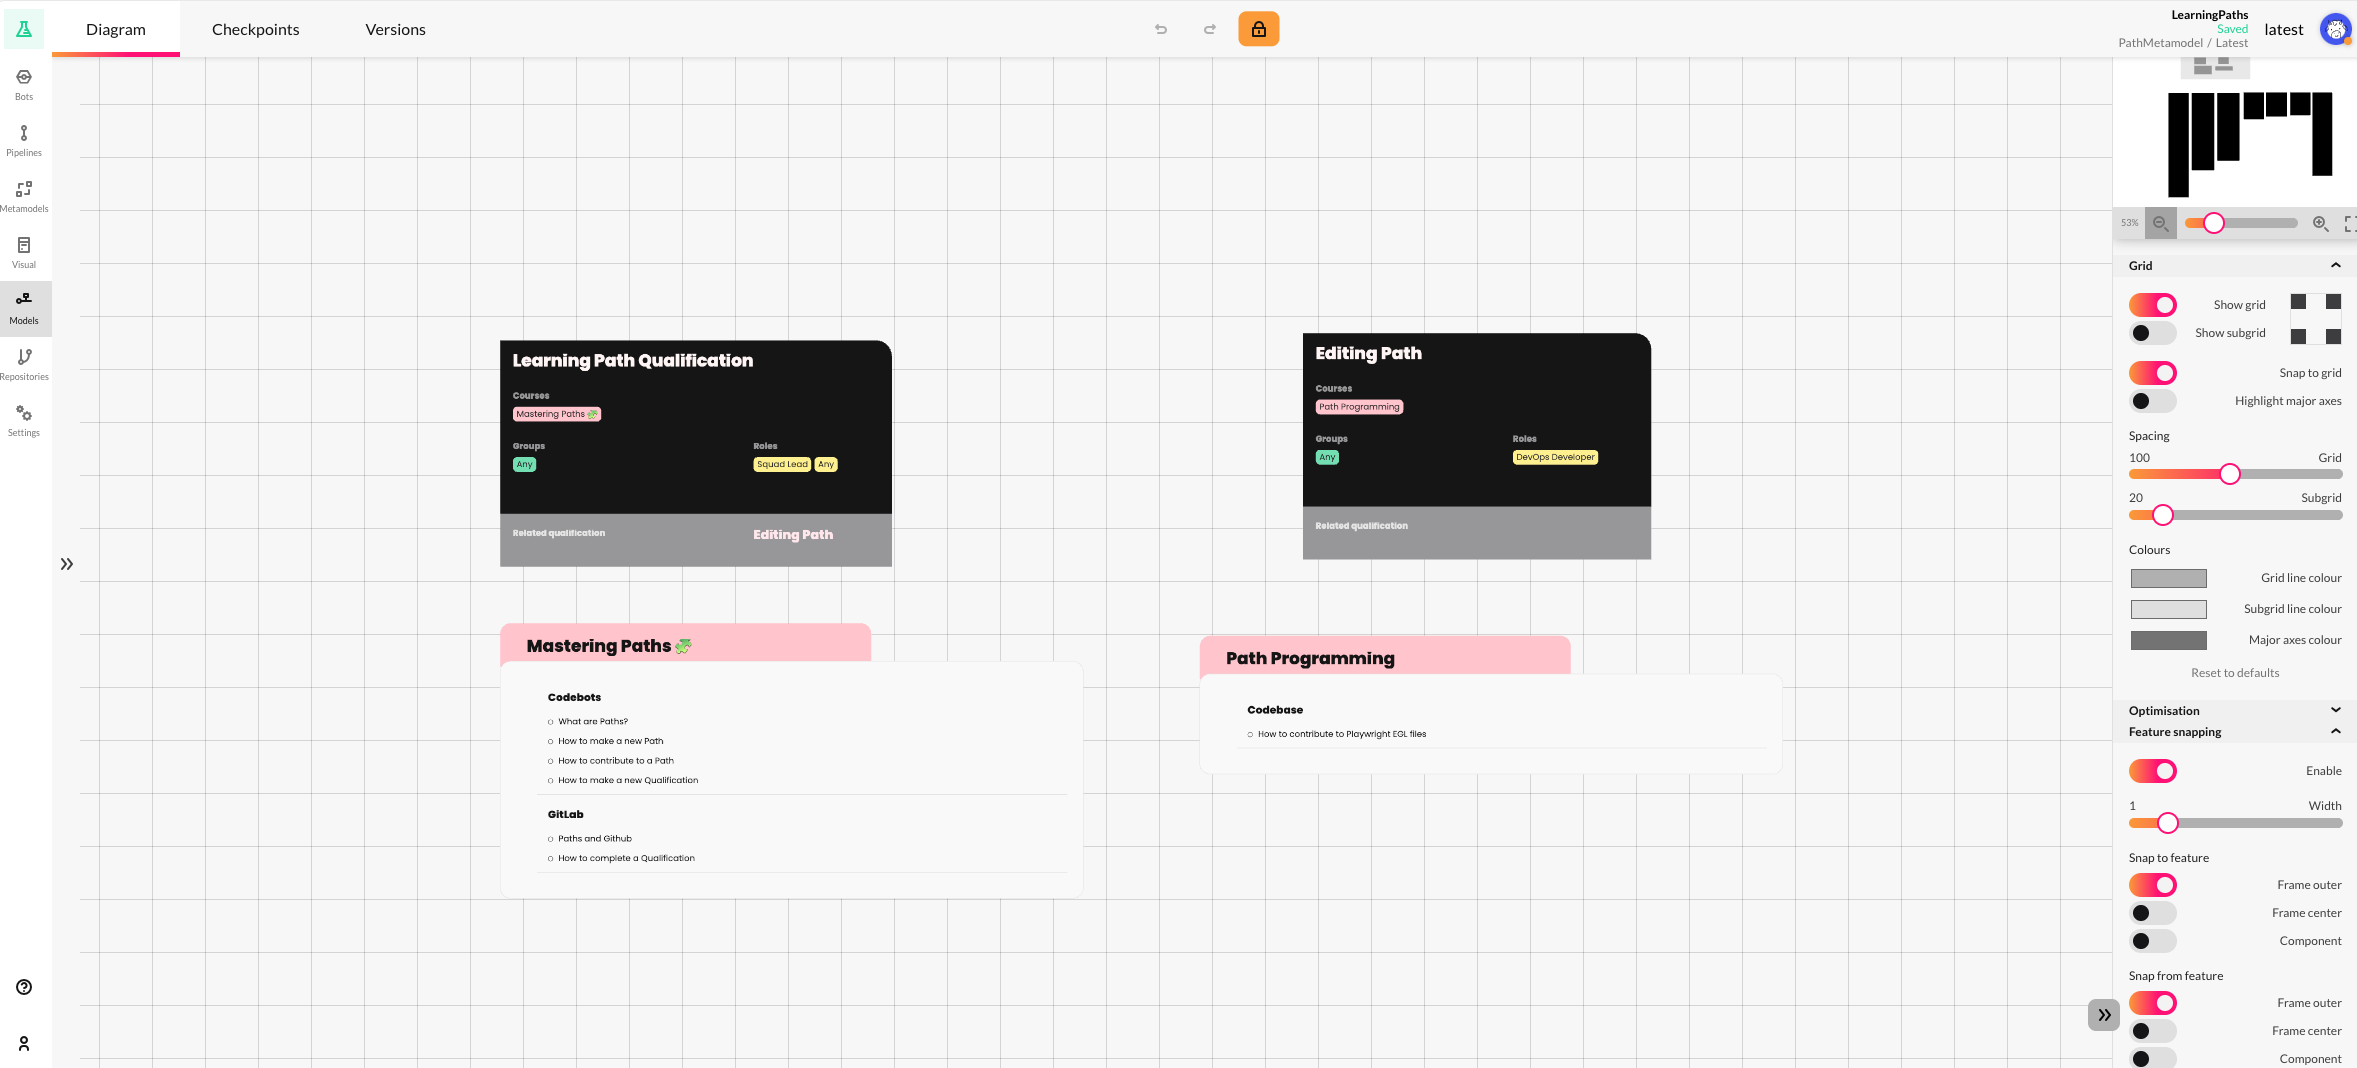Click the zoom level slider handle
This screenshot has height=1068, width=2357.
(x=2214, y=223)
